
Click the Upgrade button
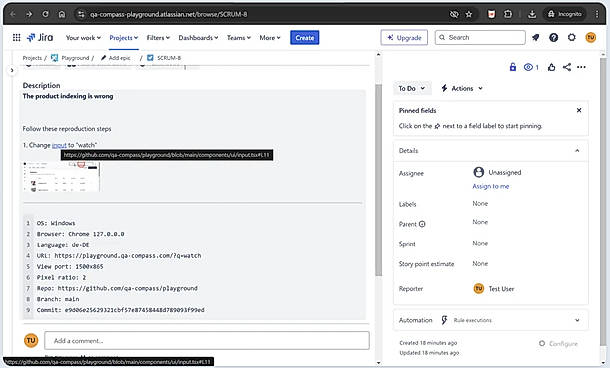tap(404, 38)
